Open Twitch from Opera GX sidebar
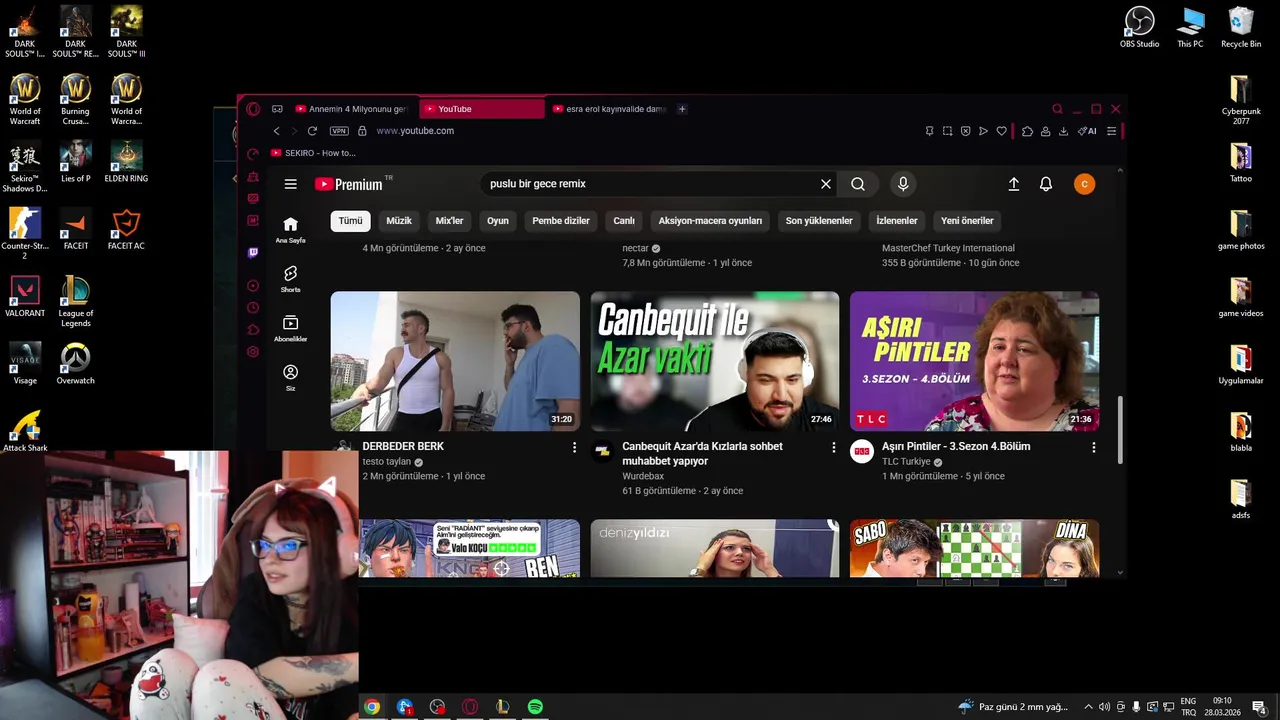The height and width of the screenshot is (720, 1280). pos(253,253)
